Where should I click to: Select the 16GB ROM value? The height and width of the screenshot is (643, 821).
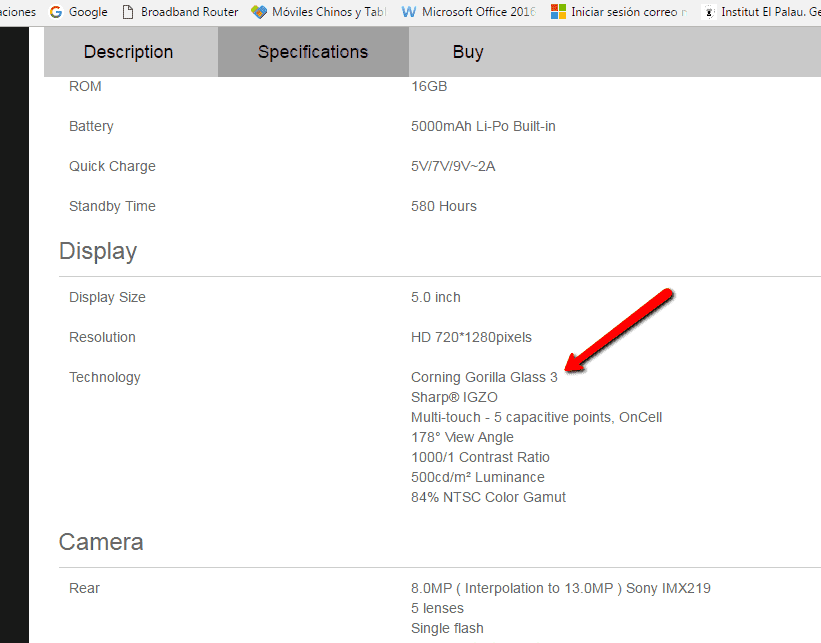[429, 86]
